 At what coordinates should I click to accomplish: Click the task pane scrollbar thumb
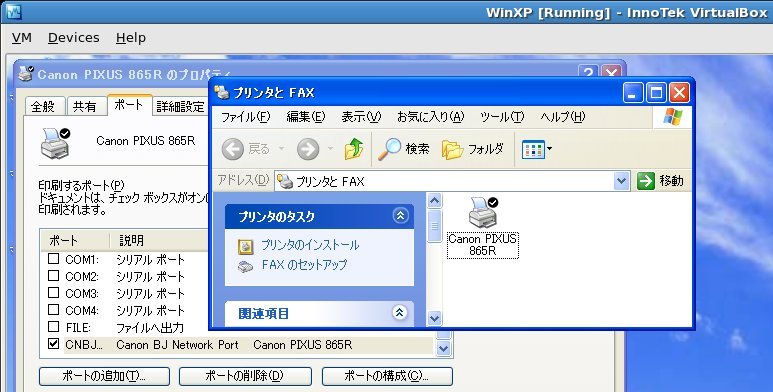click(434, 226)
